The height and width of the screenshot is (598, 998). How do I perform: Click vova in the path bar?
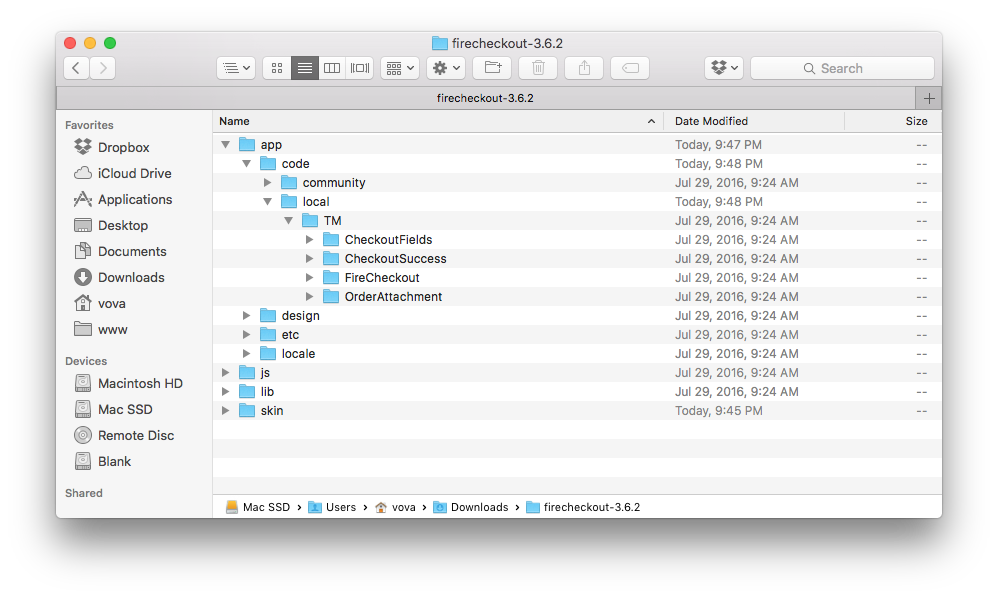pyautogui.click(x=395, y=507)
